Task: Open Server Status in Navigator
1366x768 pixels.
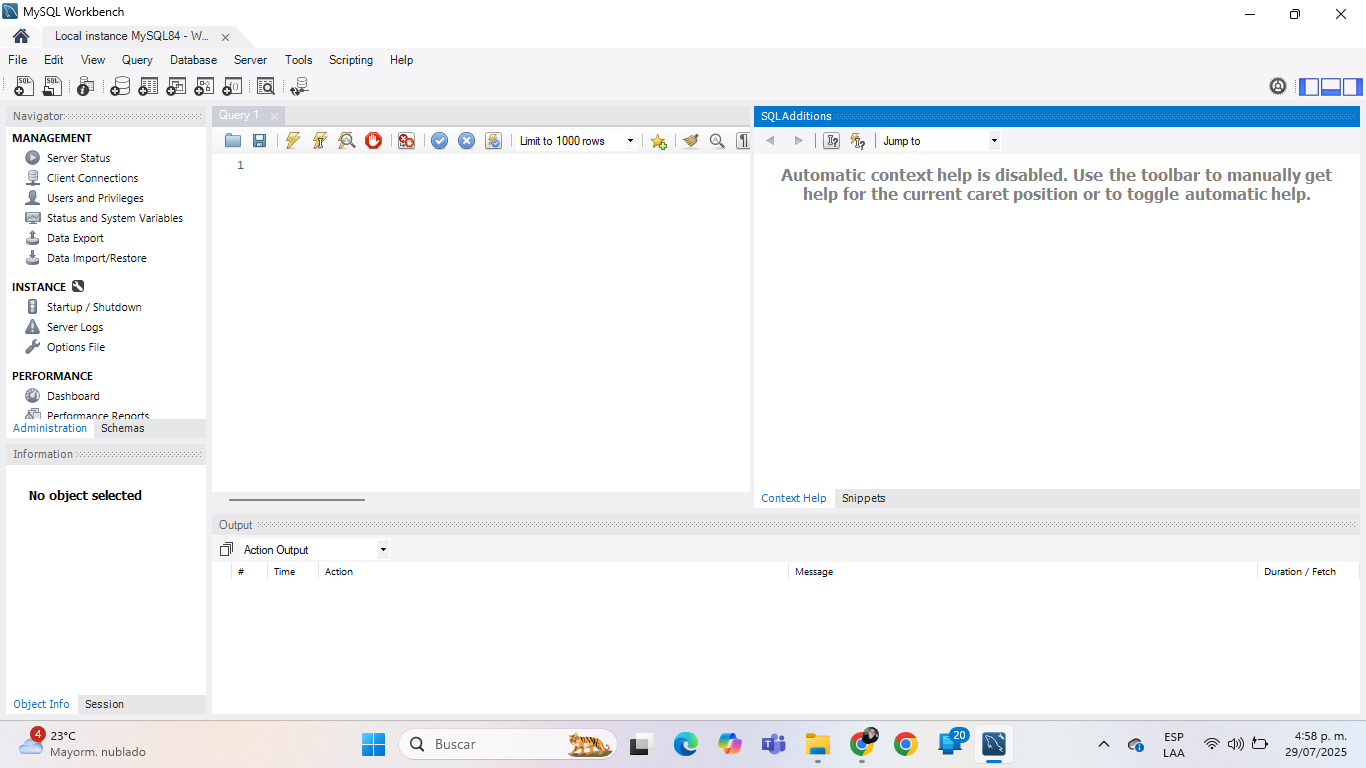Action: (x=78, y=158)
